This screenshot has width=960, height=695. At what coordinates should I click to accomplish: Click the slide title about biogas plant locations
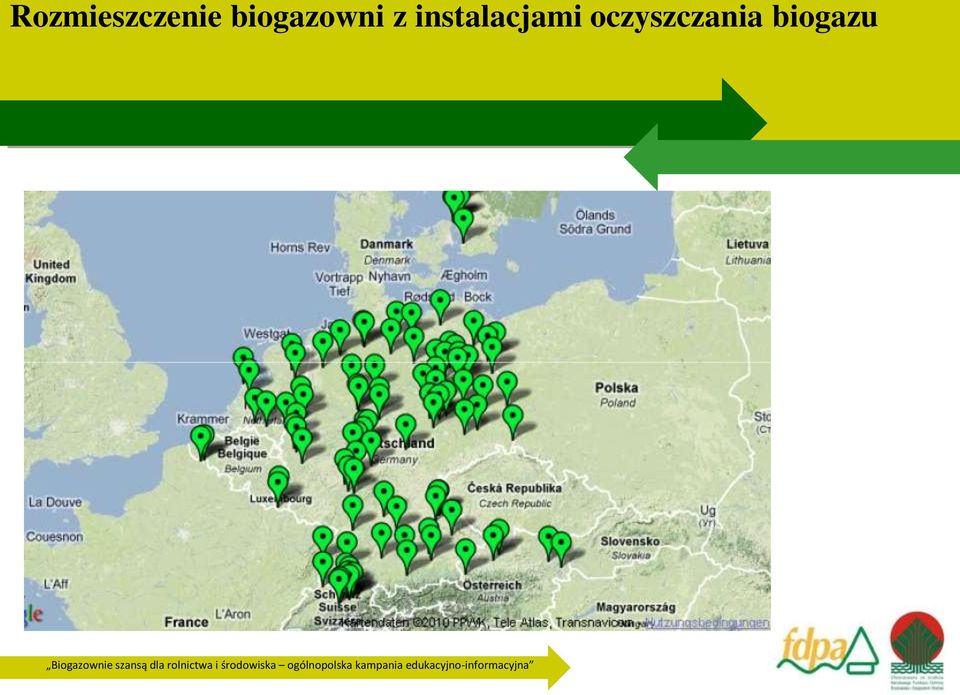[x=444, y=17]
